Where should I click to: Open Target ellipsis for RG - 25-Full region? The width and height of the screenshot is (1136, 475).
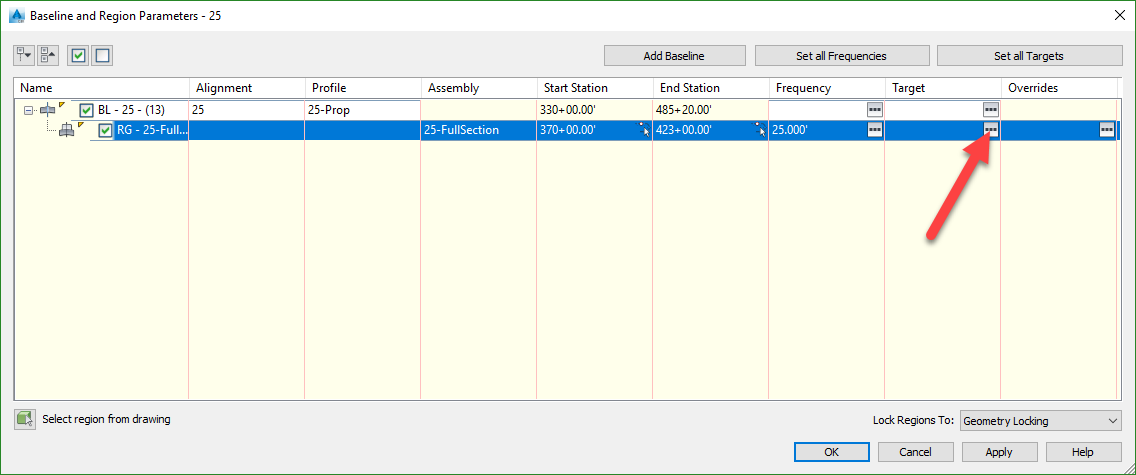(x=990, y=130)
